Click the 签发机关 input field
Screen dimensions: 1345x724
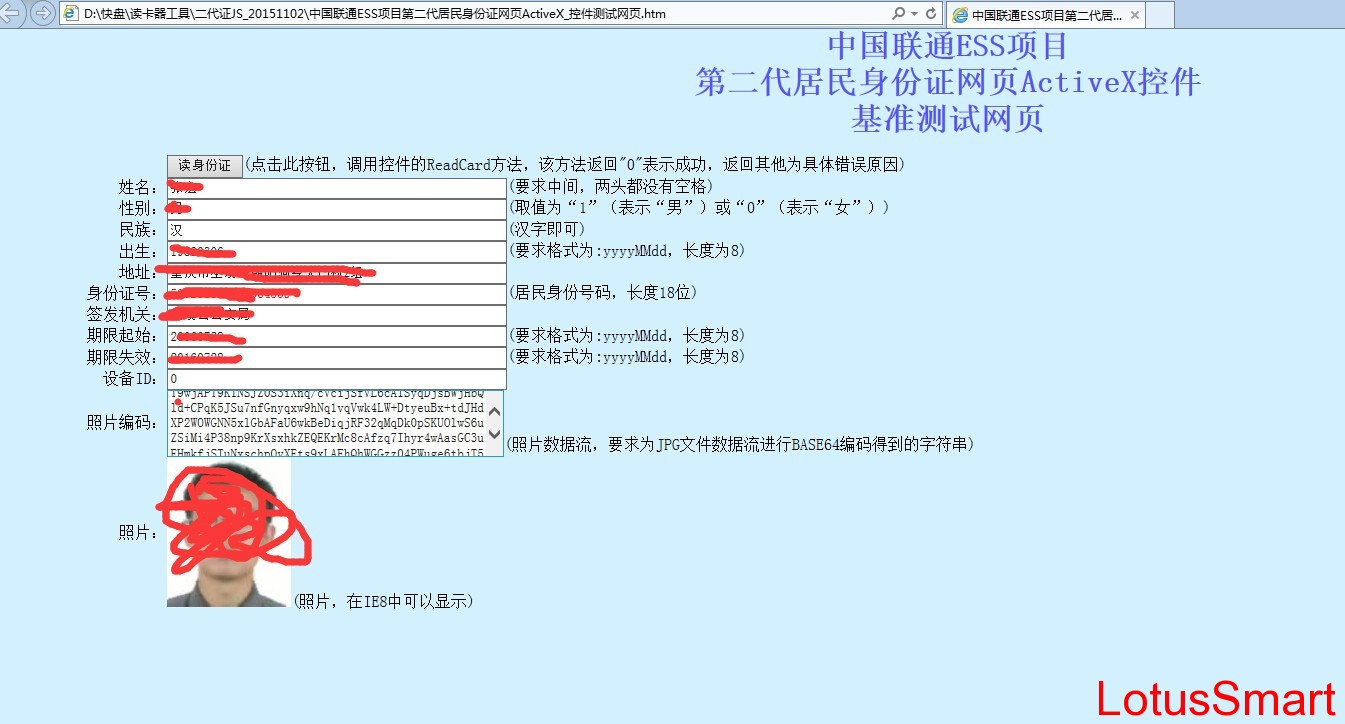click(x=337, y=315)
